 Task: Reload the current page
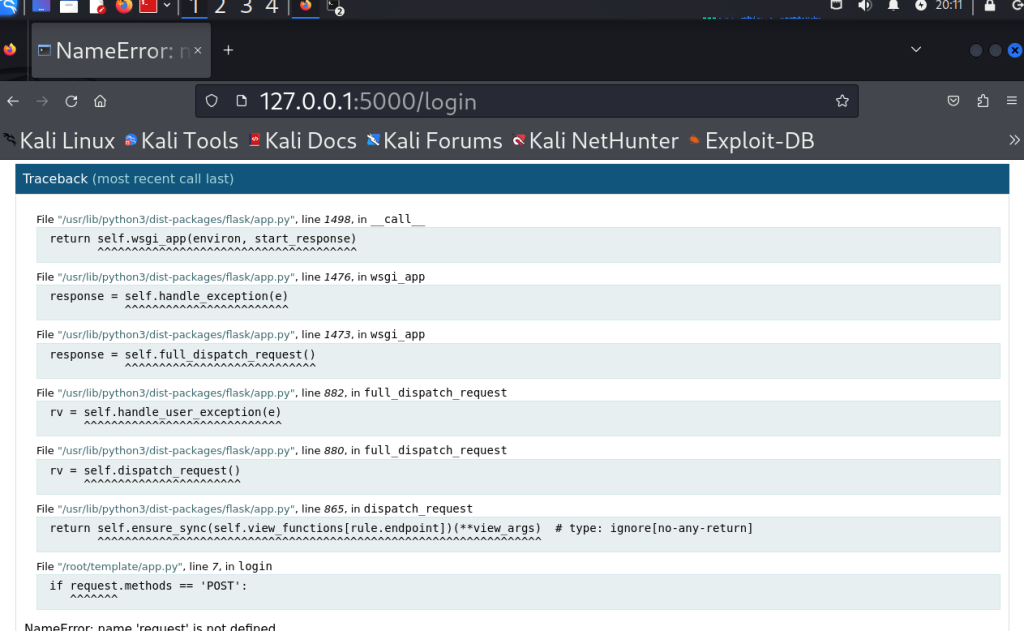tap(71, 101)
